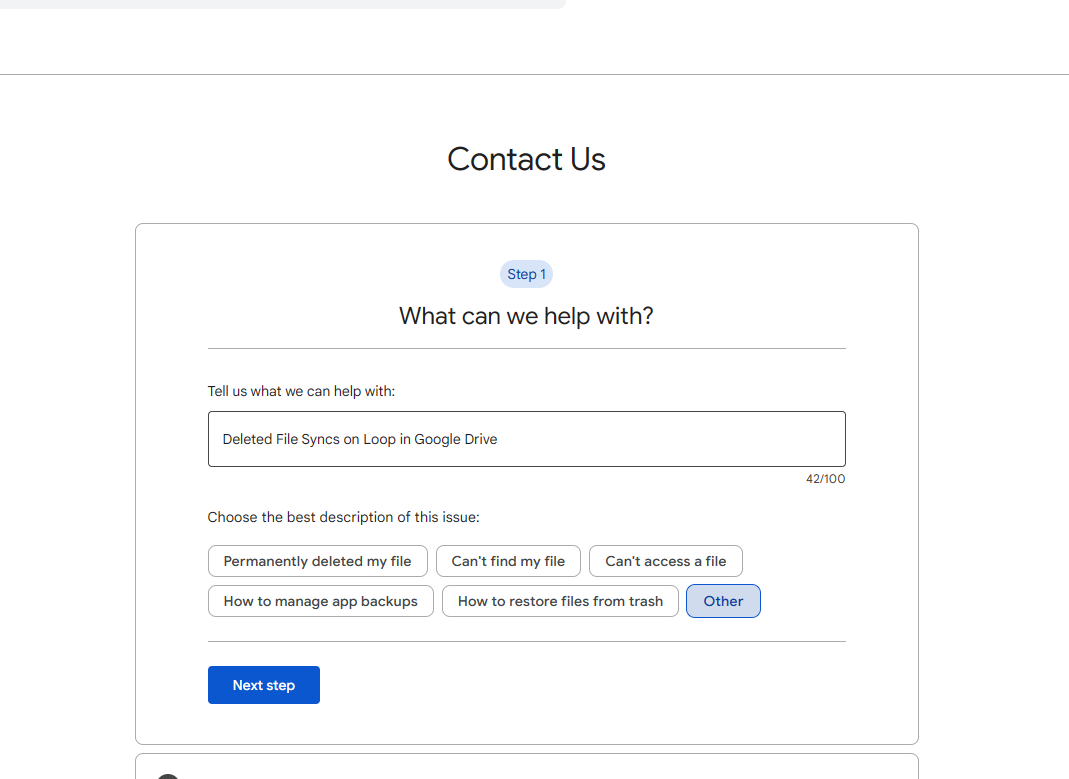Click the partial round icon in the bottom card
The width and height of the screenshot is (1069, 779).
(x=168, y=775)
